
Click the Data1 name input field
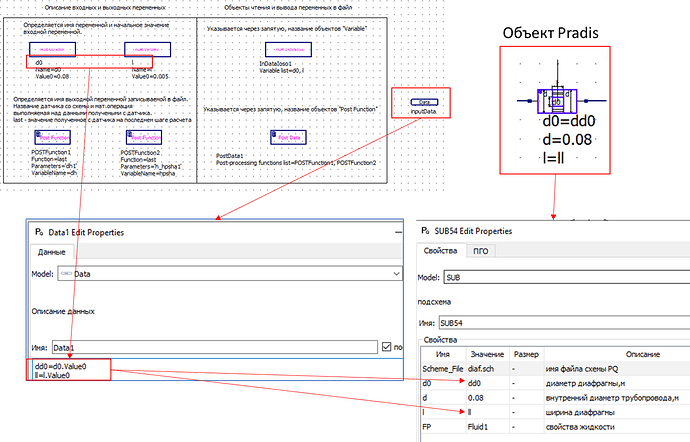click(x=215, y=347)
